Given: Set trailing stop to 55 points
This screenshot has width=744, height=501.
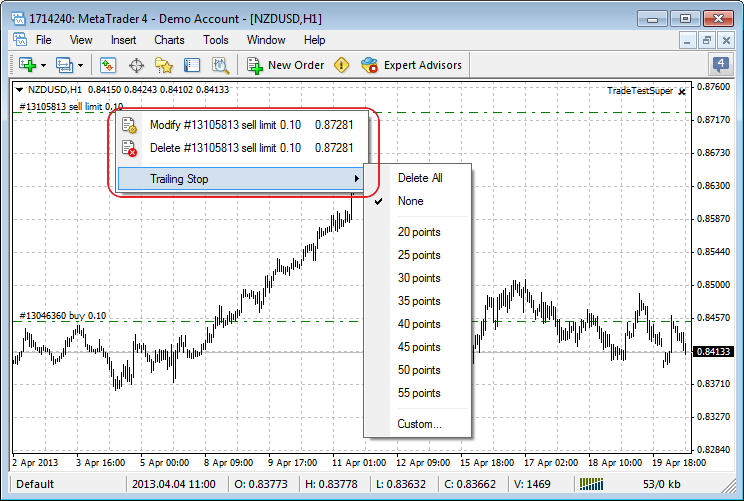Looking at the screenshot, I should pyautogui.click(x=419, y=393).
